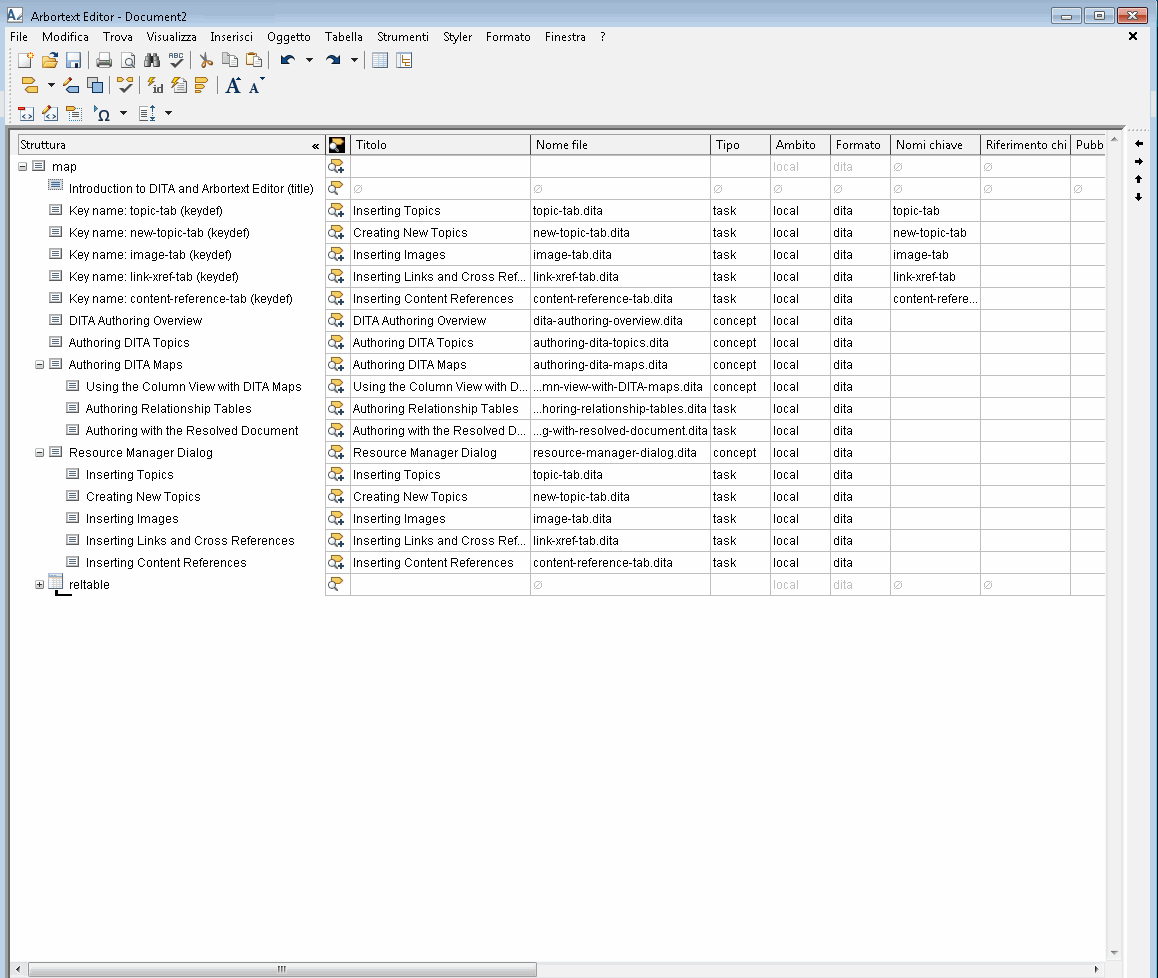The width and height of the screenshot is (1158, 978).
Task: Open the Undo history dropdown arrow
Action: click(309, 61)
